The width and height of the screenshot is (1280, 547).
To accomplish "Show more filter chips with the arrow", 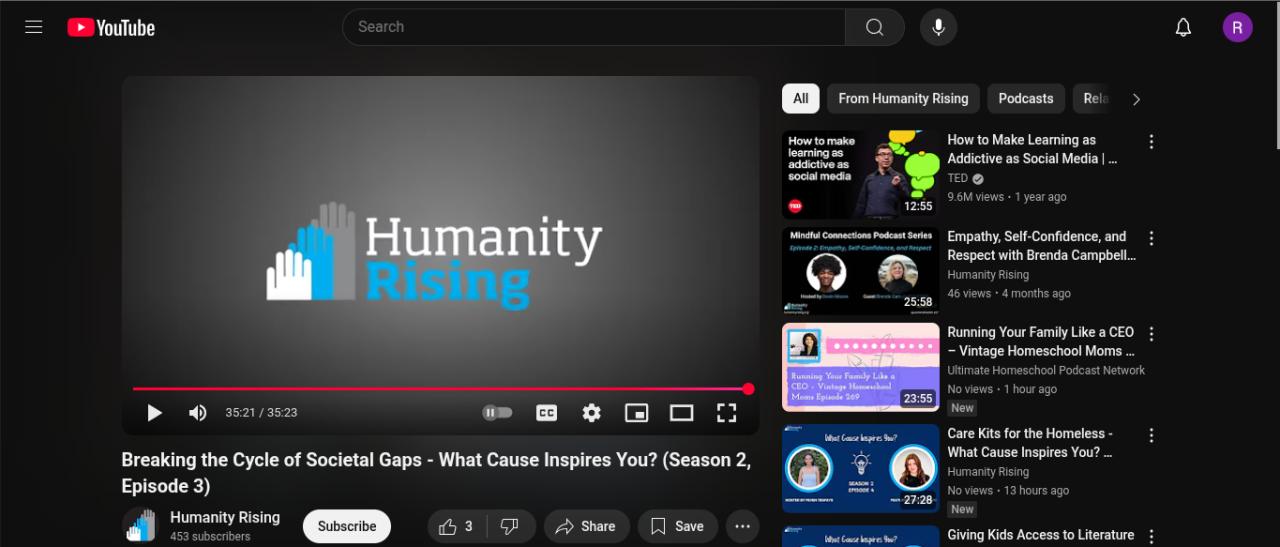I will pos(1136,99).
